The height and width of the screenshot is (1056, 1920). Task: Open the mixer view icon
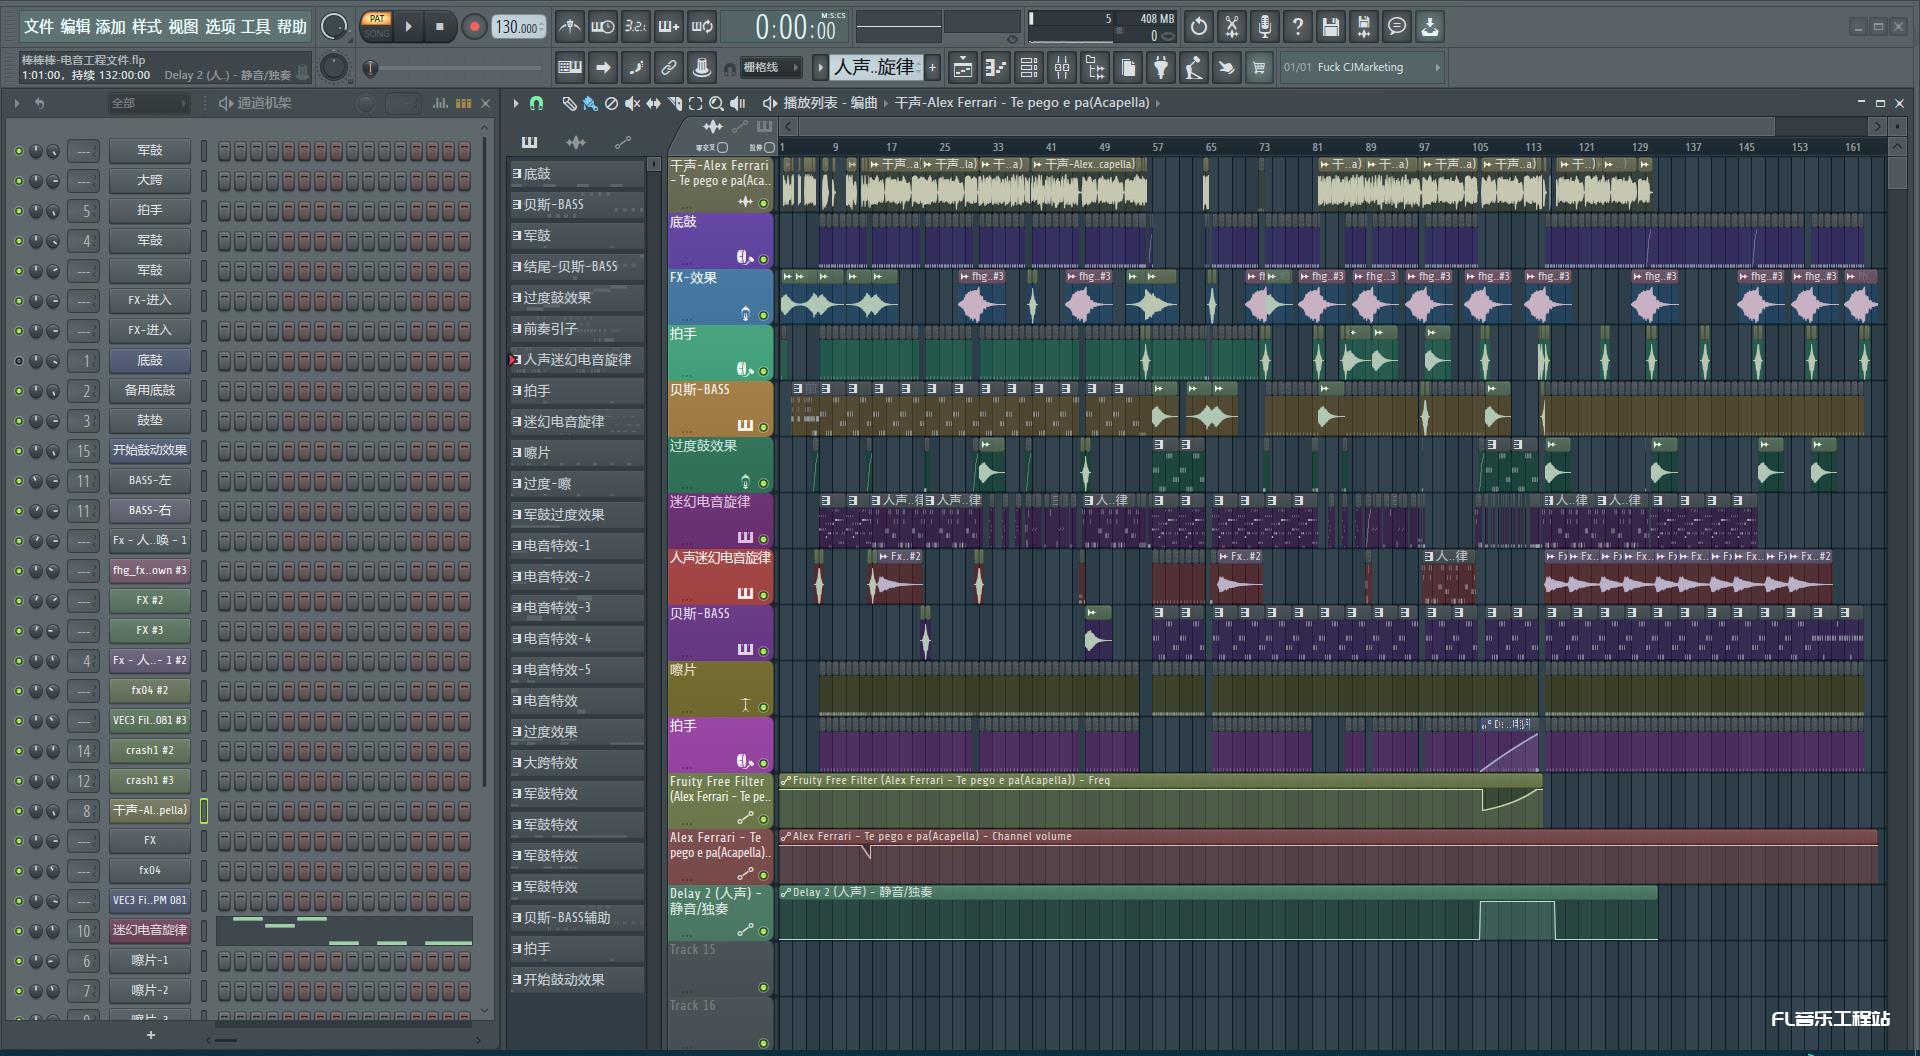[1062, 68]
